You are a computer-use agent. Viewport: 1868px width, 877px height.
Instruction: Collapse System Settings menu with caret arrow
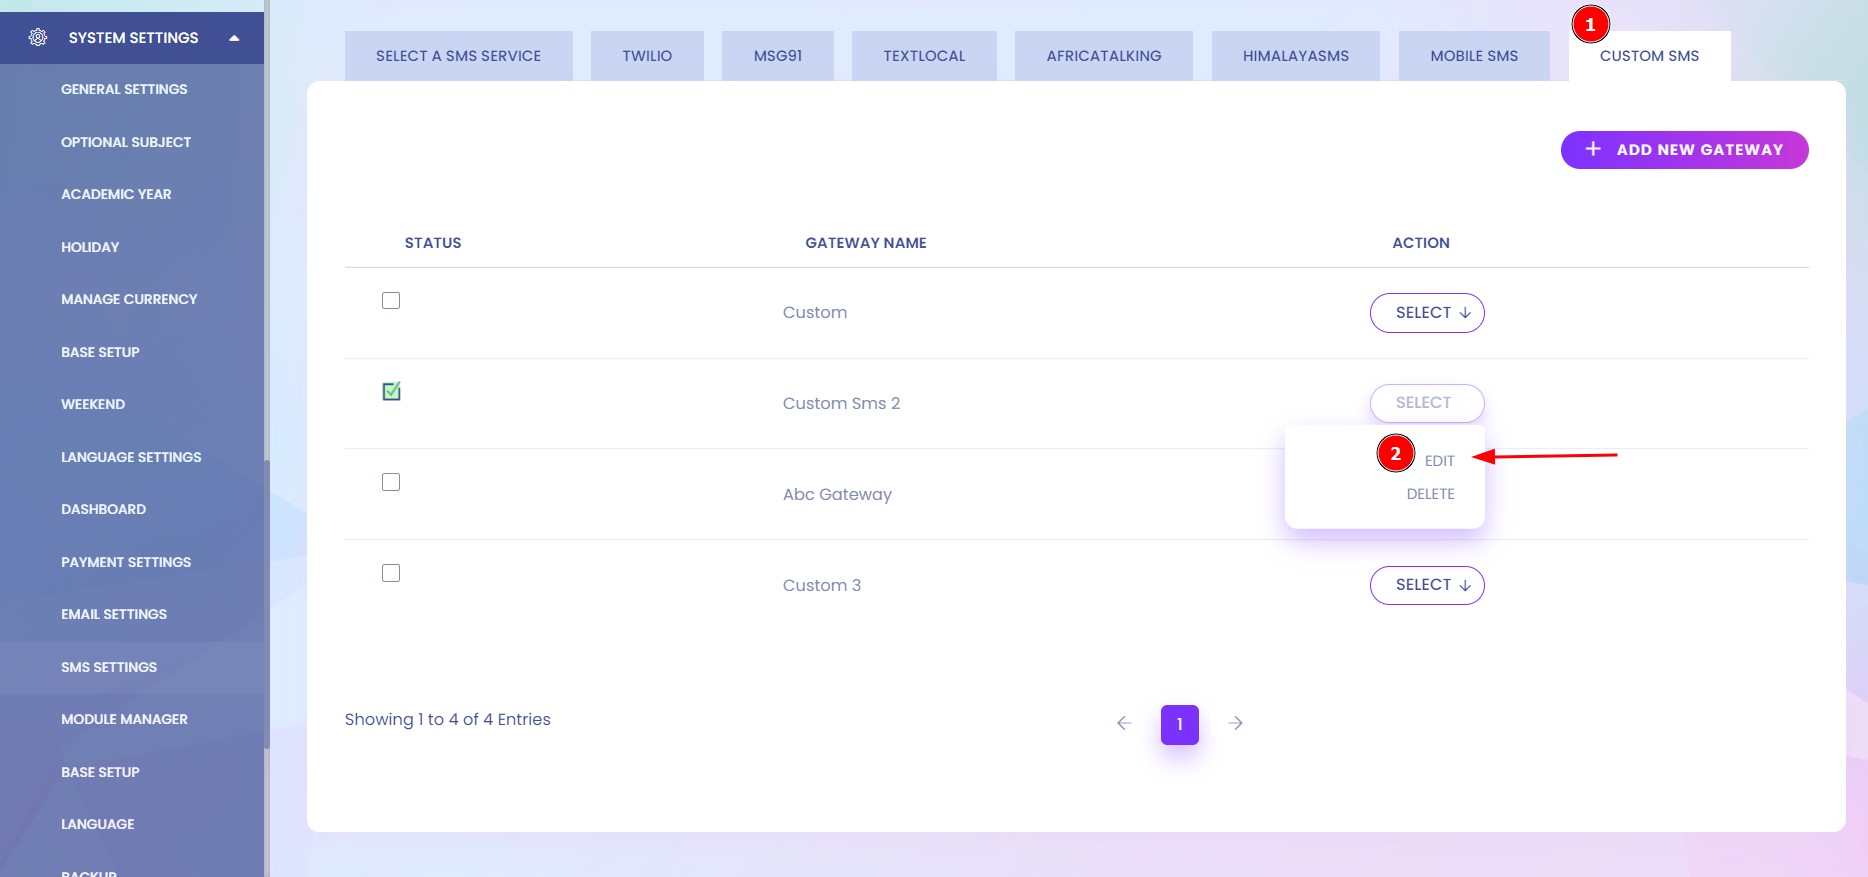234,38
